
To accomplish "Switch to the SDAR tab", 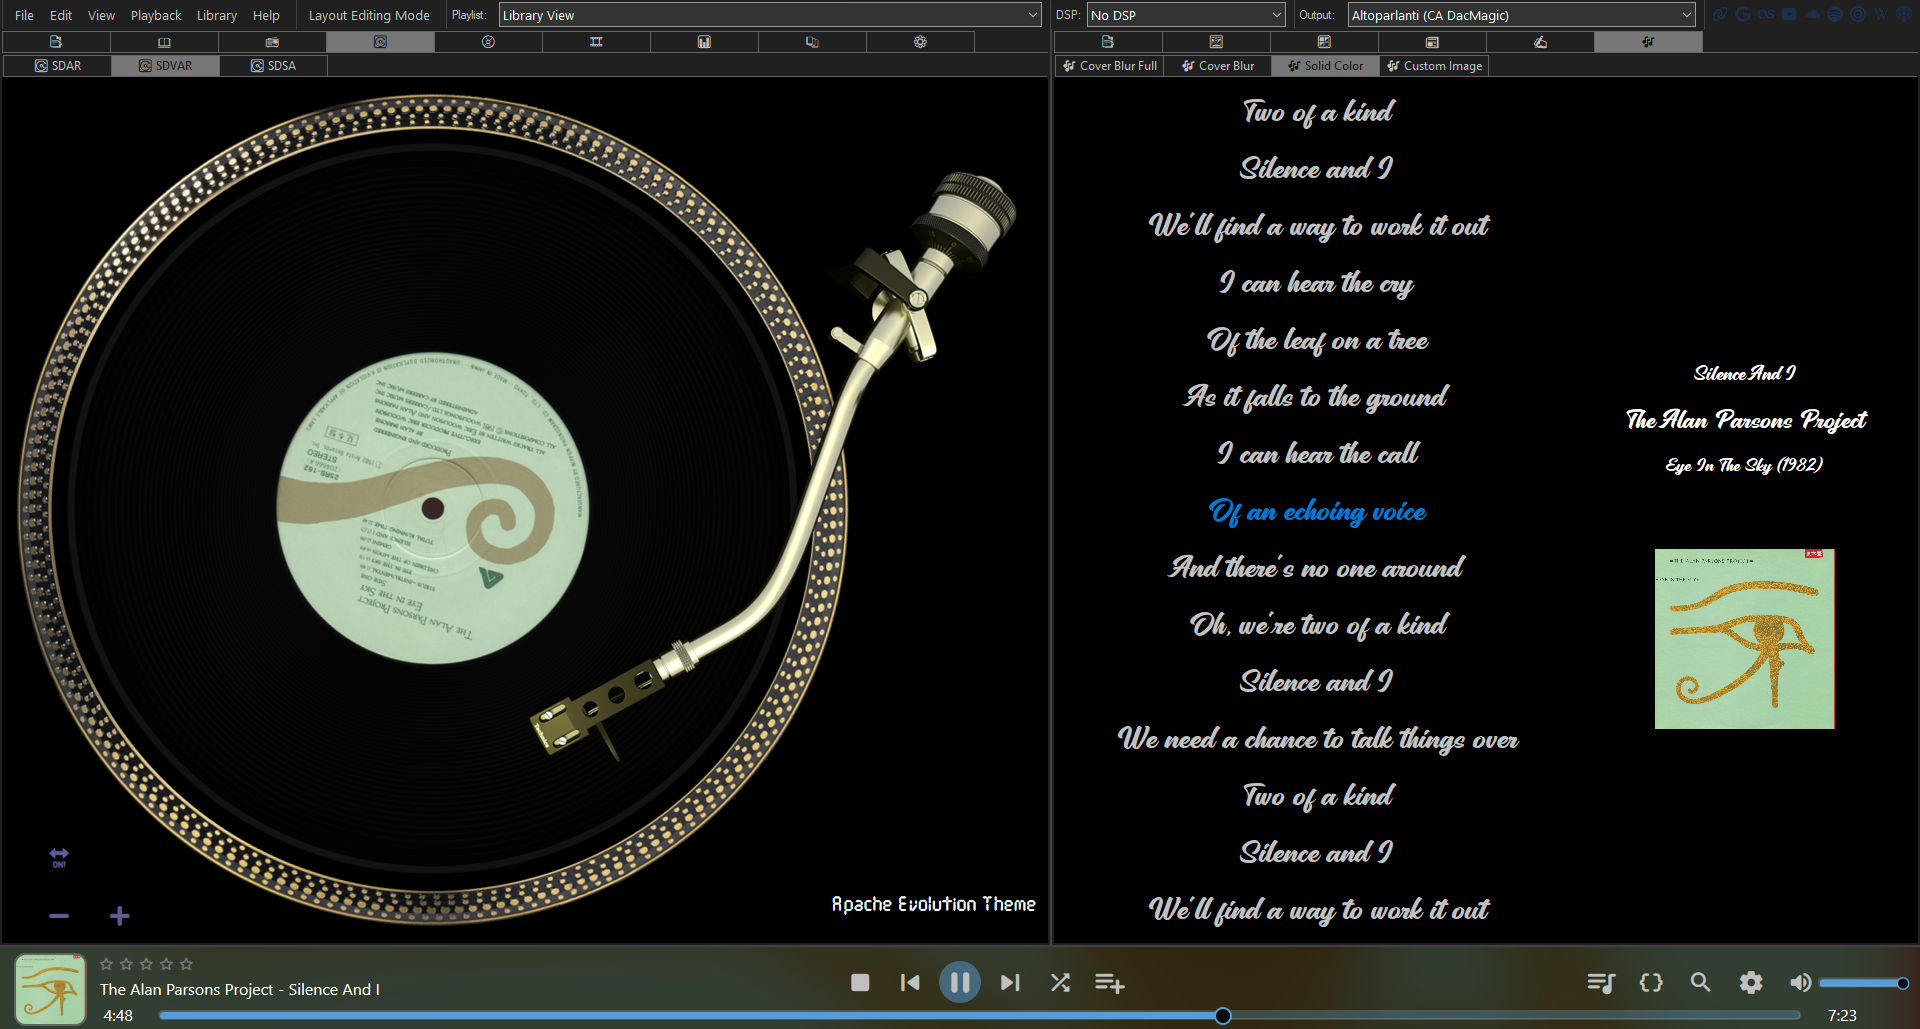I will point(57,66).
